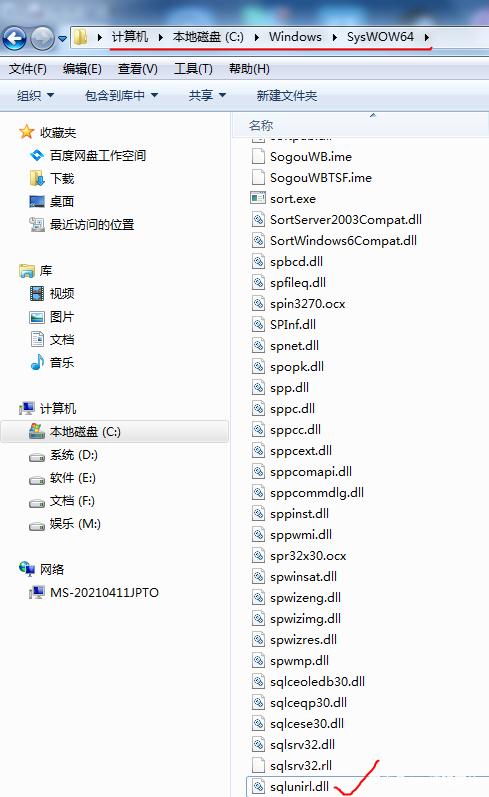Expand 包含到库中 dropdown
Viewport: 489px width, 797px height.
[x=121, y=96]
